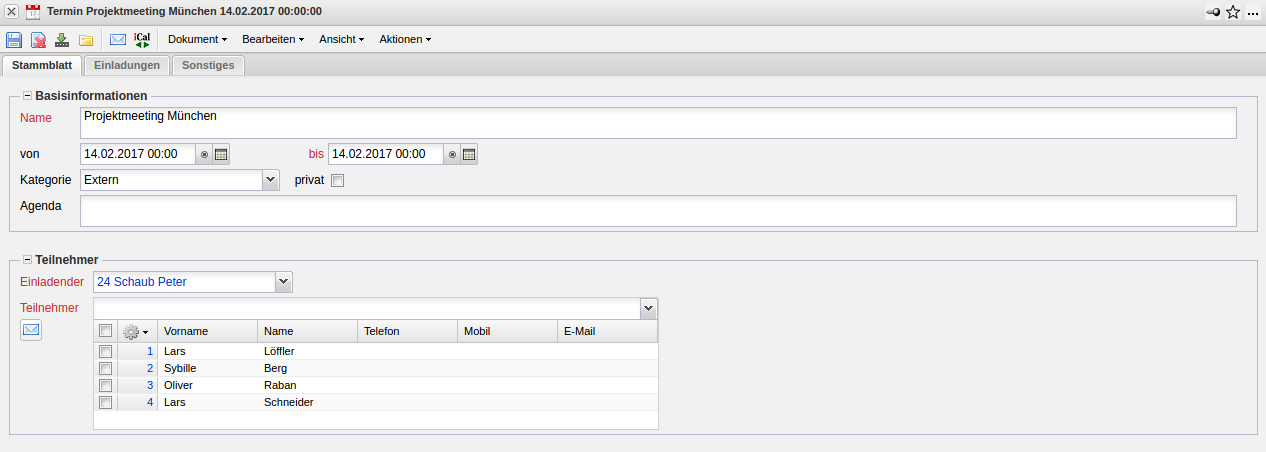Click the iCal export icon
Viewport: 1266px width, 452px height.
(x=142, y=40)
